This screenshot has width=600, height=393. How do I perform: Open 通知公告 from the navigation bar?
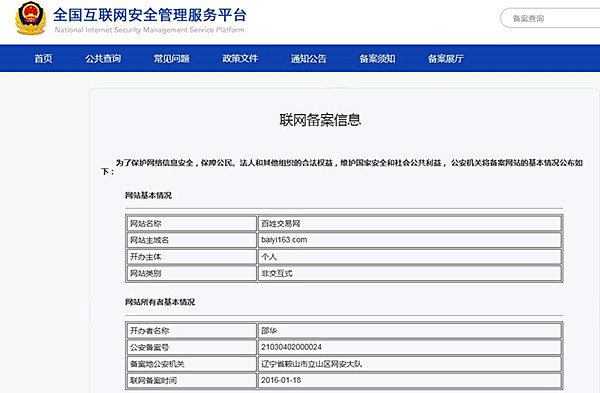[308, 59]
